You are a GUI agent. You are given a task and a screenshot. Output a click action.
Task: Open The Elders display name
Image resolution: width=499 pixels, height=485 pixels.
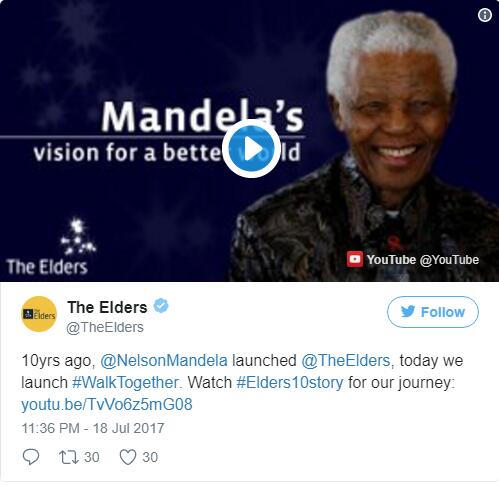point(107,307)
